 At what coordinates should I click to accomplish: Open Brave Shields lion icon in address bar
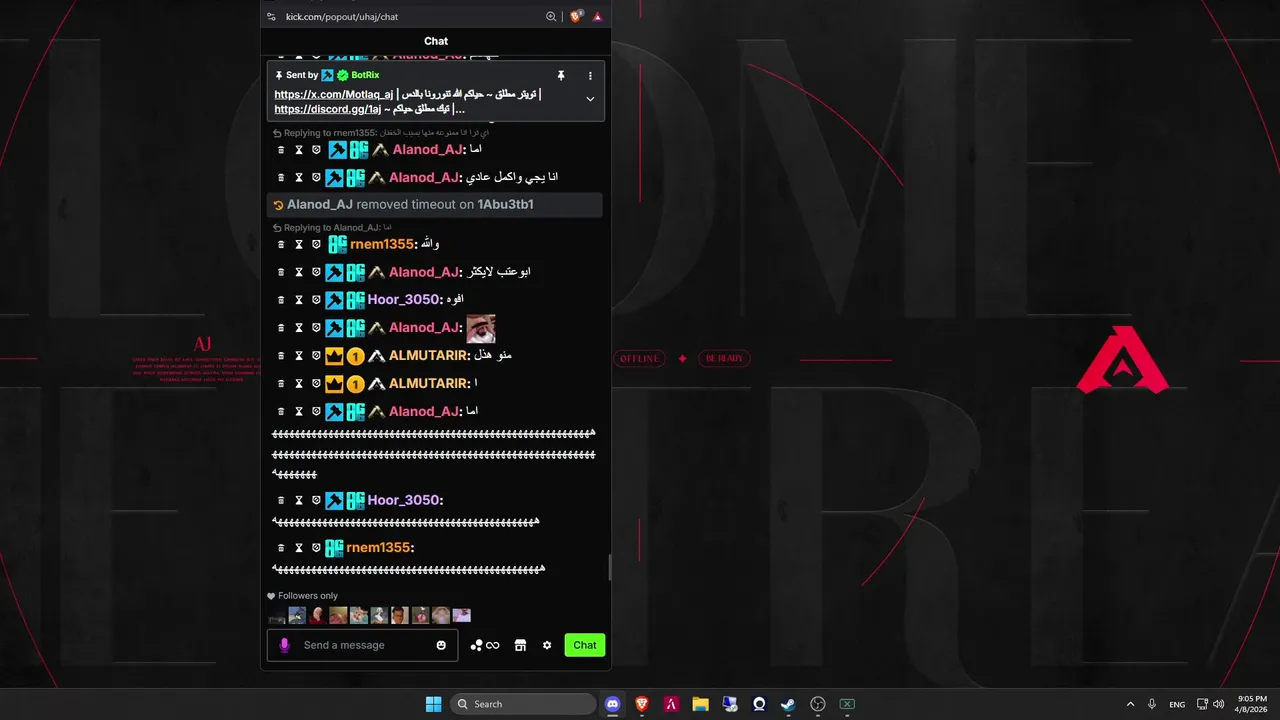coord(576,16)
